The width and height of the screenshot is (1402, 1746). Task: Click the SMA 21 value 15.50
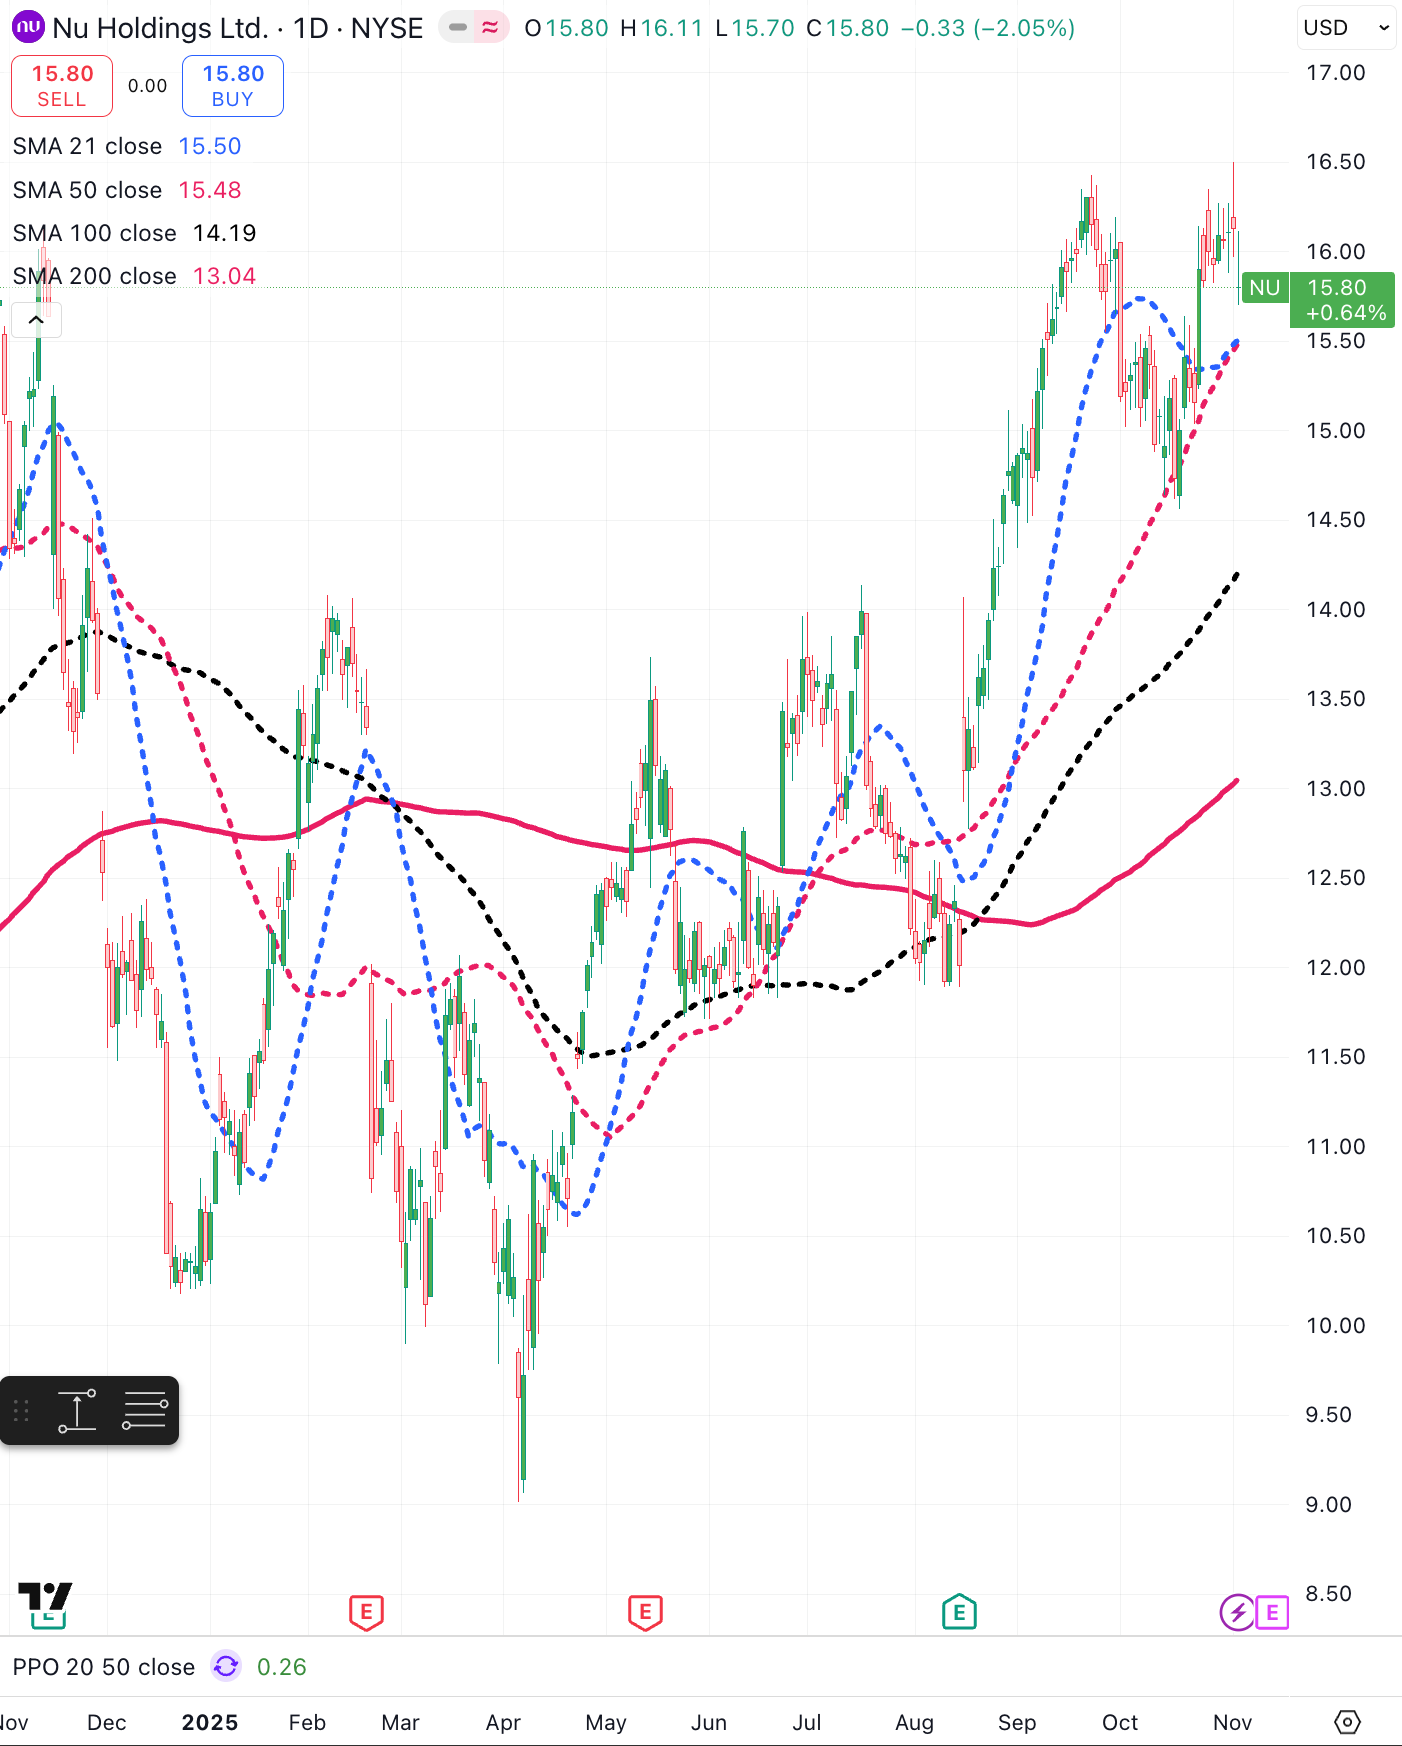210,146
